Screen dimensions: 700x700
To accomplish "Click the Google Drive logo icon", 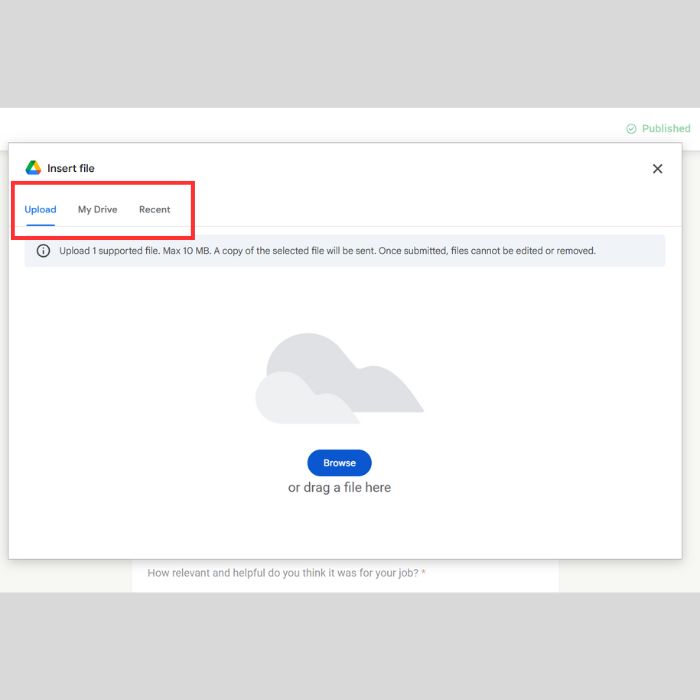I will (33, 168).
